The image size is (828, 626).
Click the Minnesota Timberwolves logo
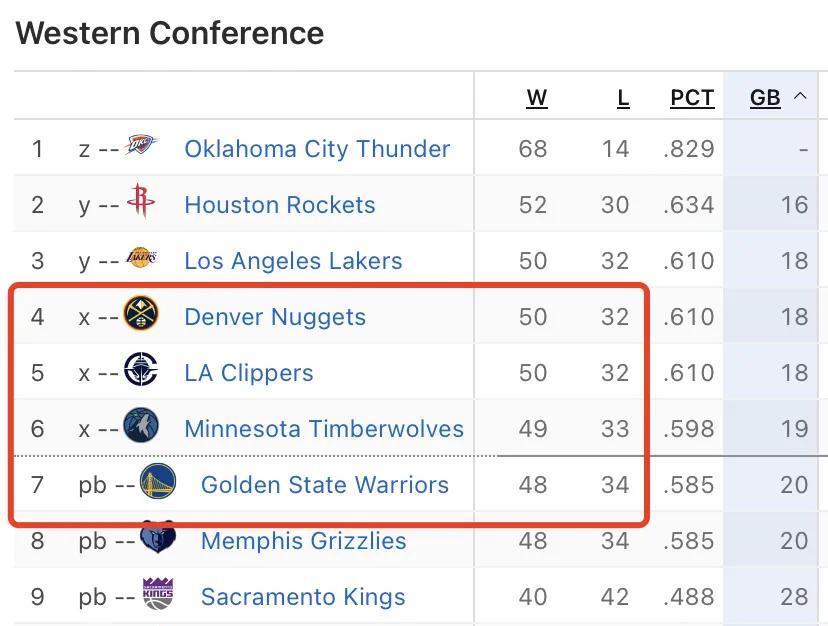coord(141,426)
